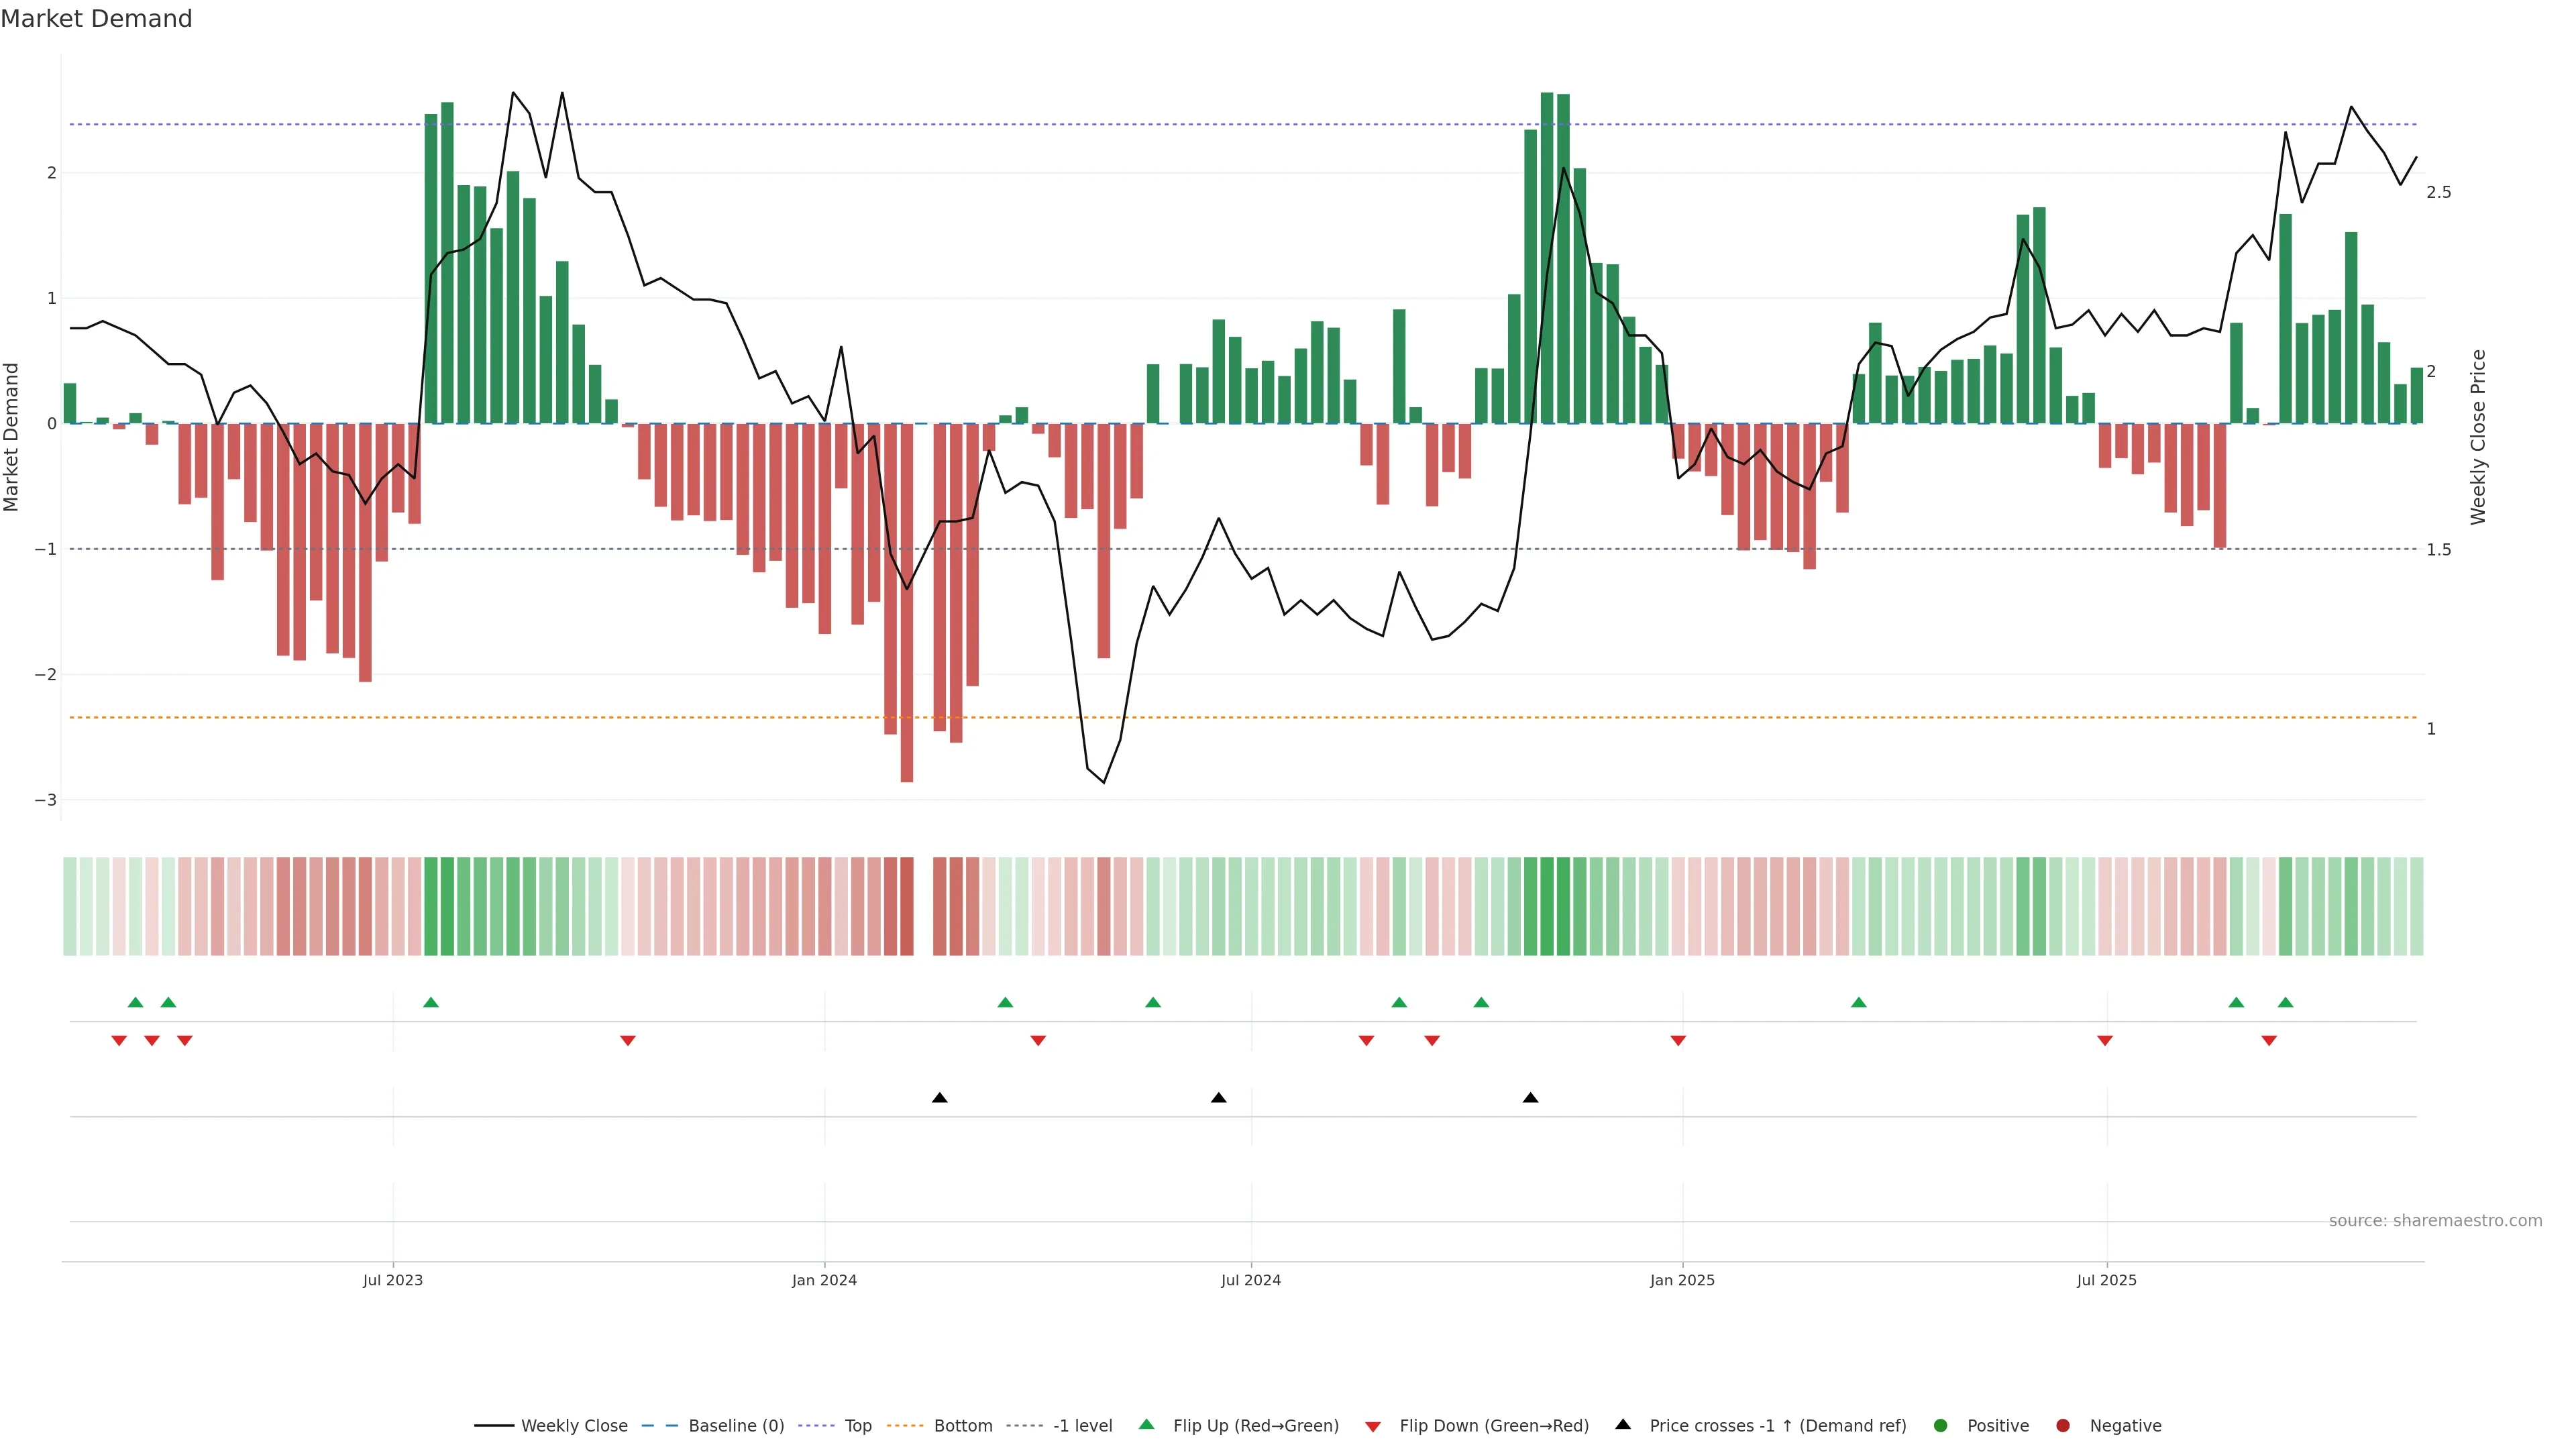
Task: Click the rightmost red flip-down triangle marker
Action: 2269,1041
